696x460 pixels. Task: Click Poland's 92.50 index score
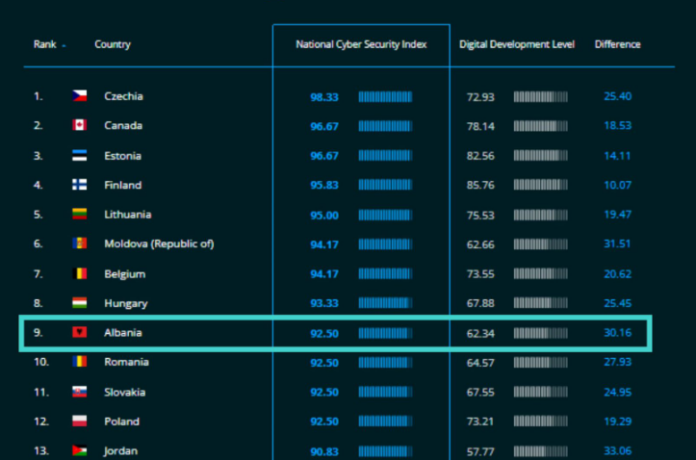coord(324,421)
